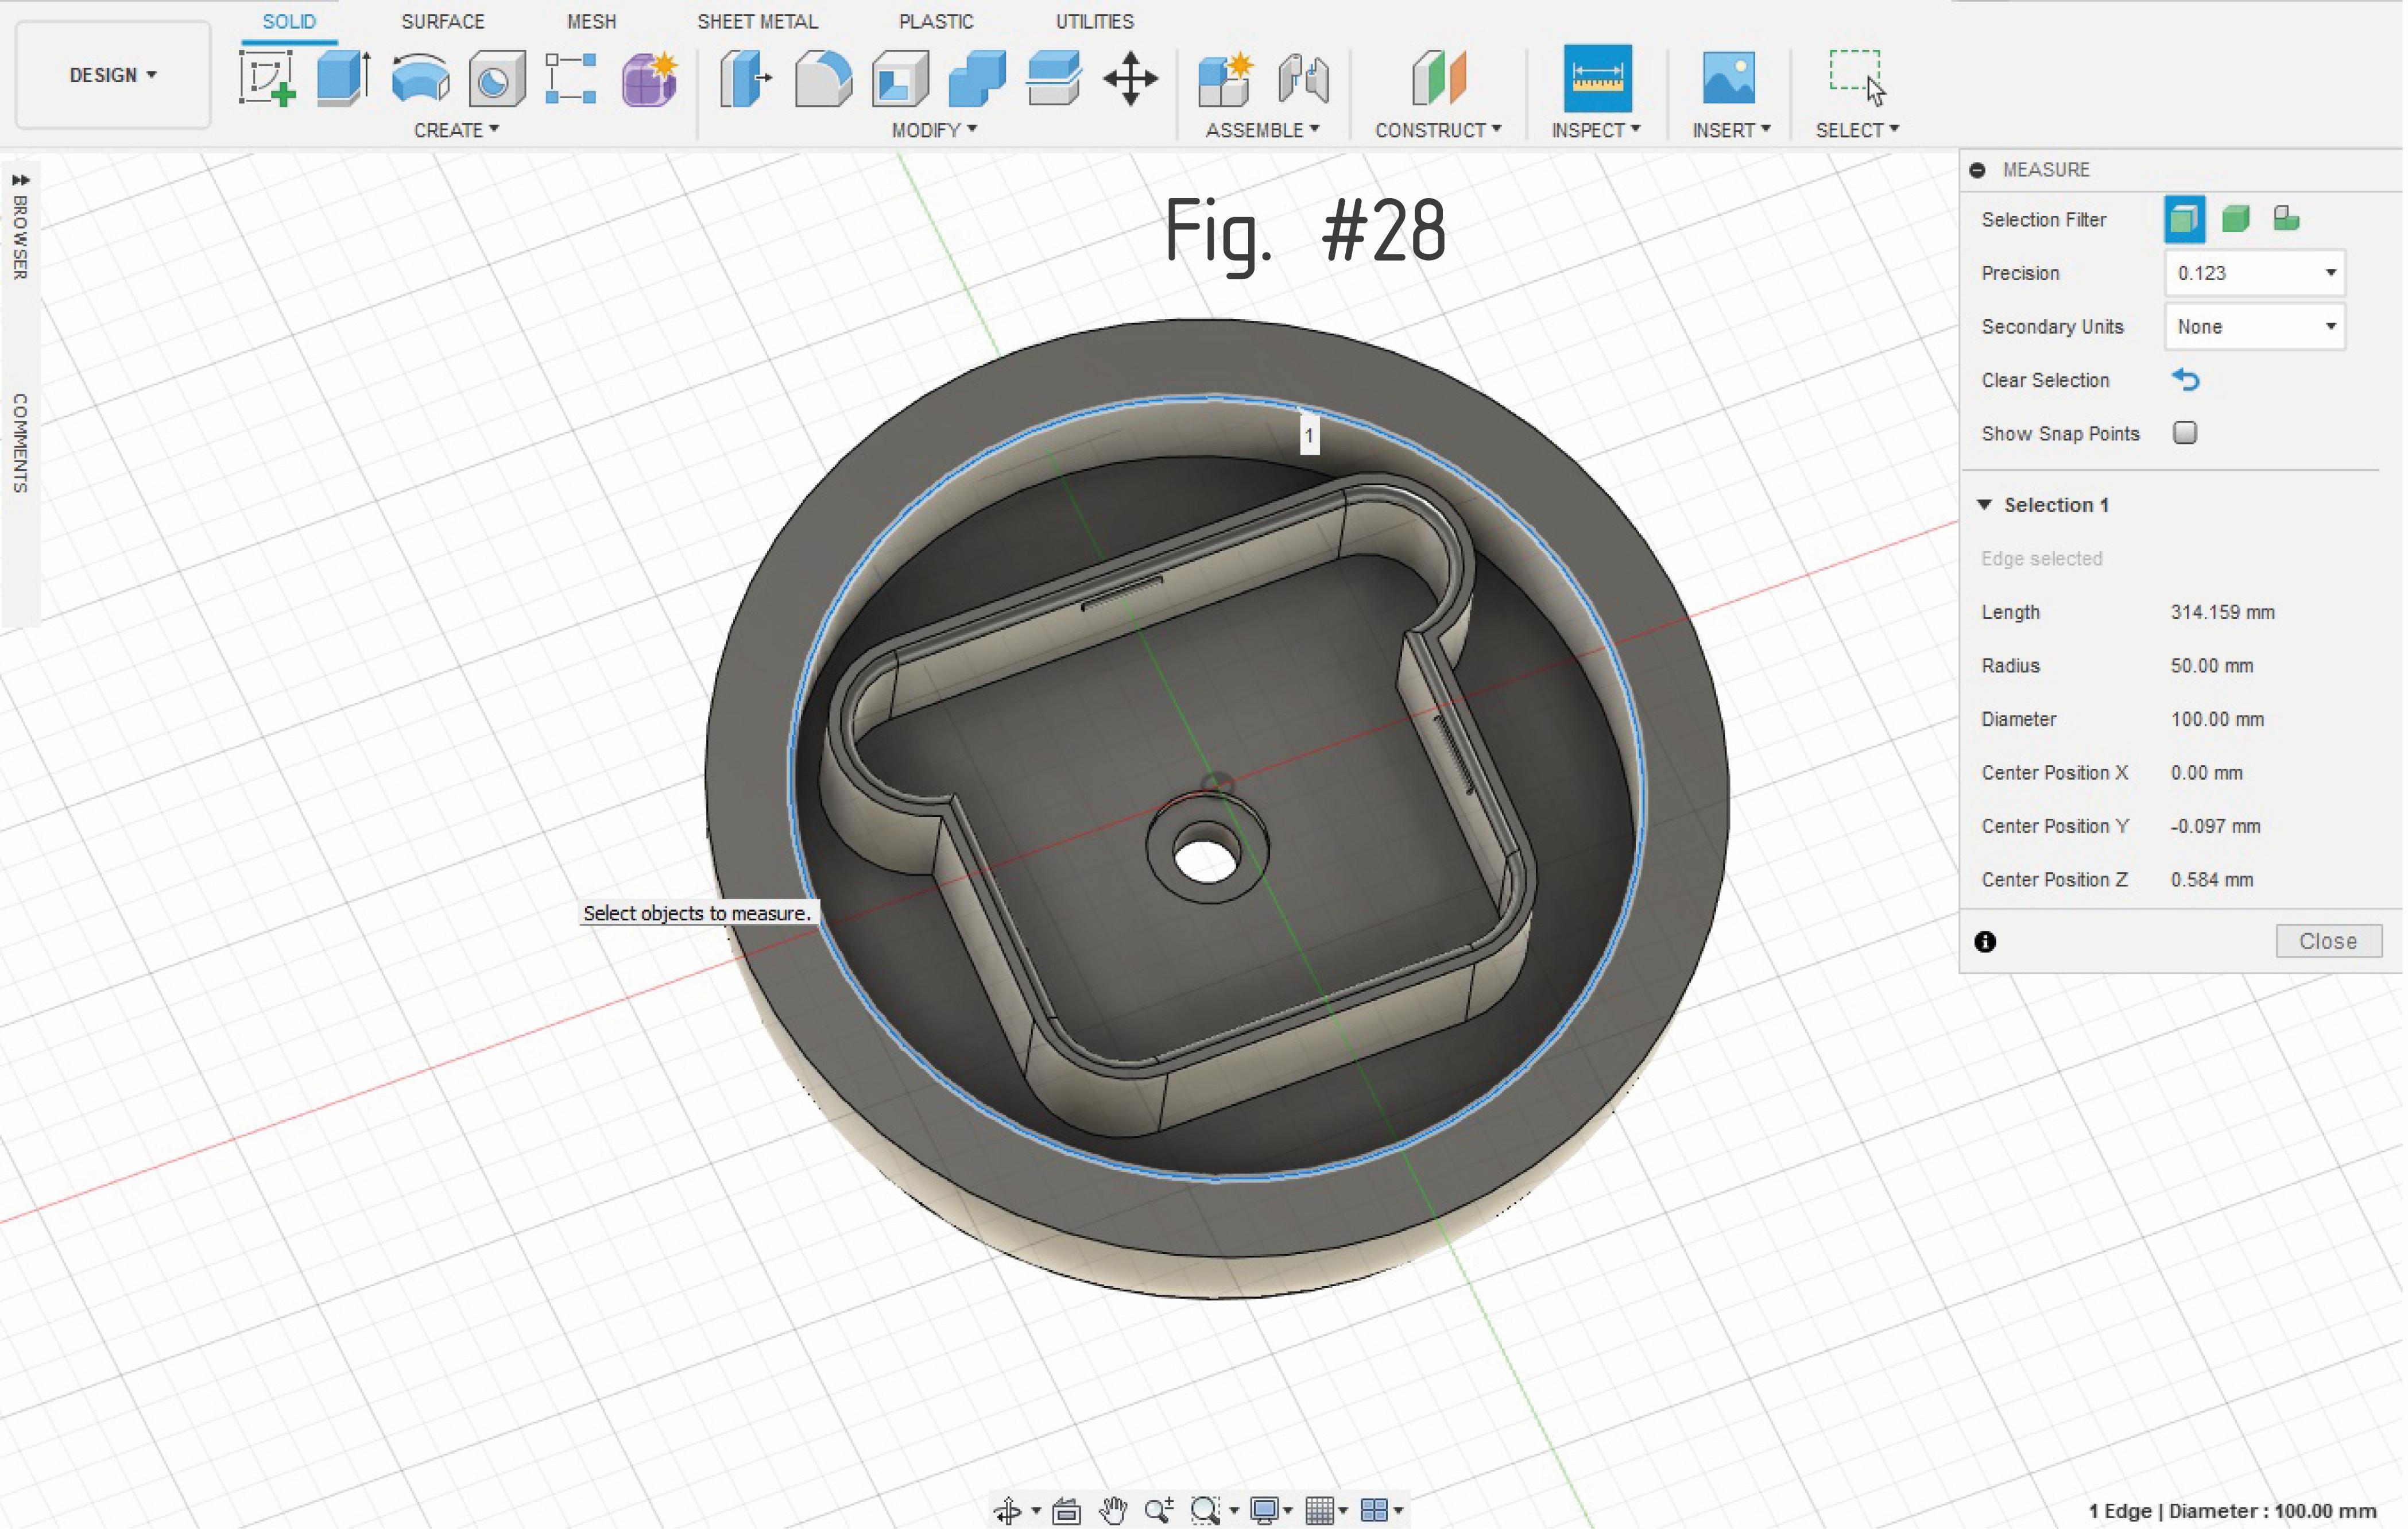Viewport: 2408px width, 1529px height.
Task: Select the first Selection Filter option
Action: pos(2184,219)
